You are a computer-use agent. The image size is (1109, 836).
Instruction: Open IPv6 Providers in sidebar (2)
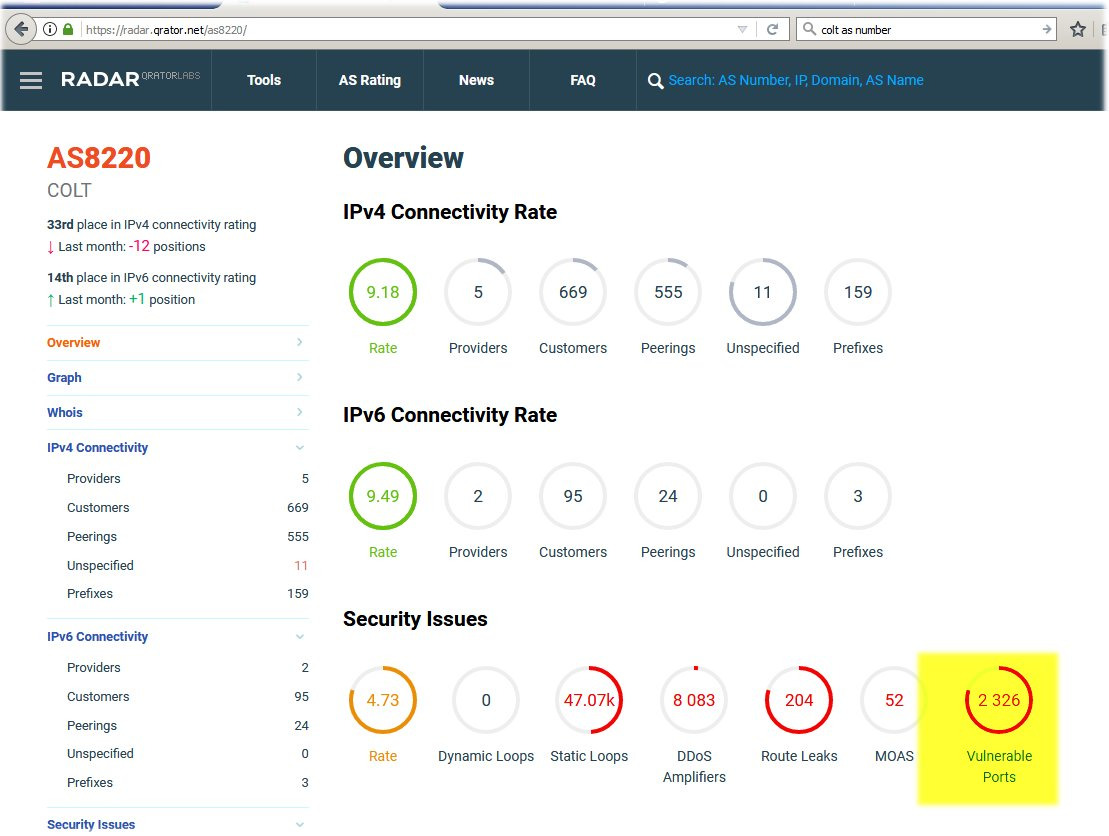click(x=187, y=668)
